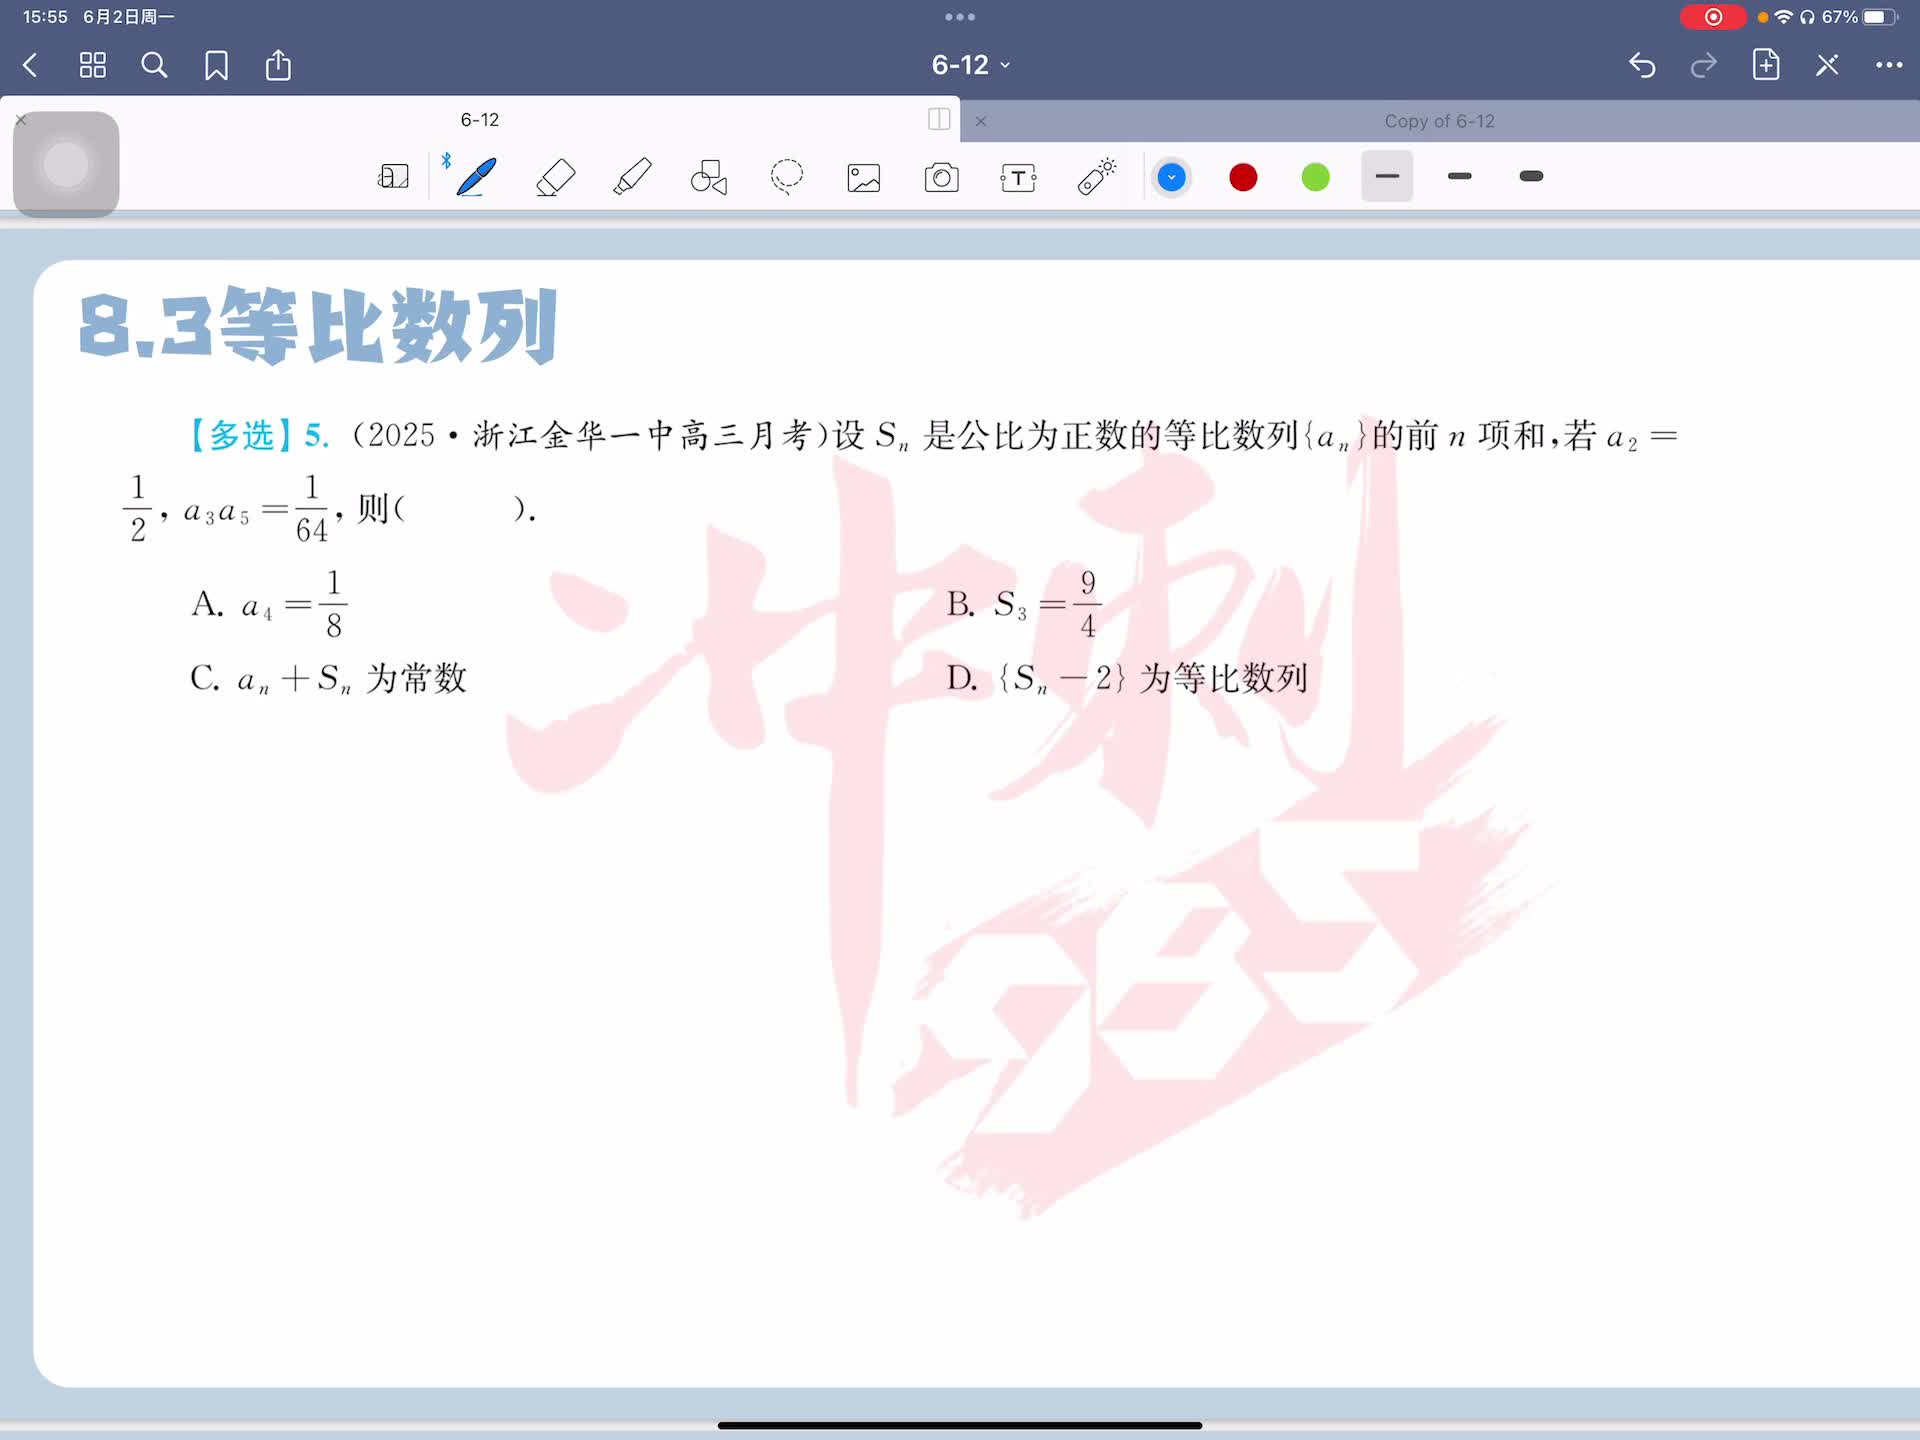Switch to the 6-12 tab
The height and width of the screenshot is (1440, 1920).
tap(479, 120)
